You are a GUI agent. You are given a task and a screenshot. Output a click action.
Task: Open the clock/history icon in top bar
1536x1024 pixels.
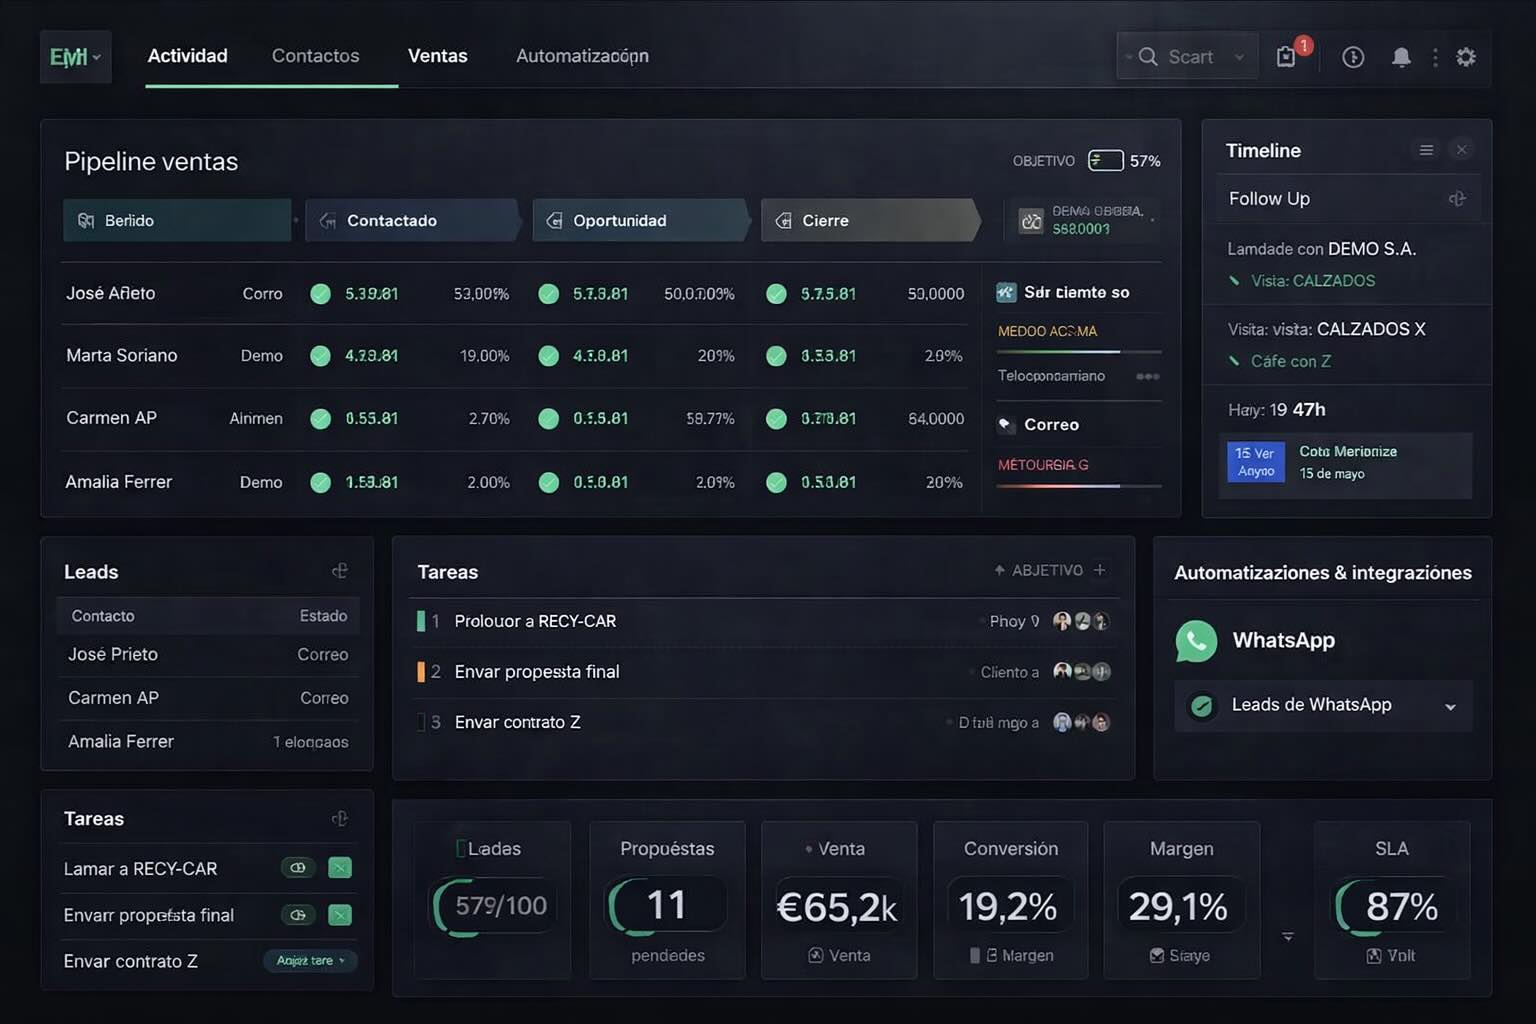(1353, 57)
